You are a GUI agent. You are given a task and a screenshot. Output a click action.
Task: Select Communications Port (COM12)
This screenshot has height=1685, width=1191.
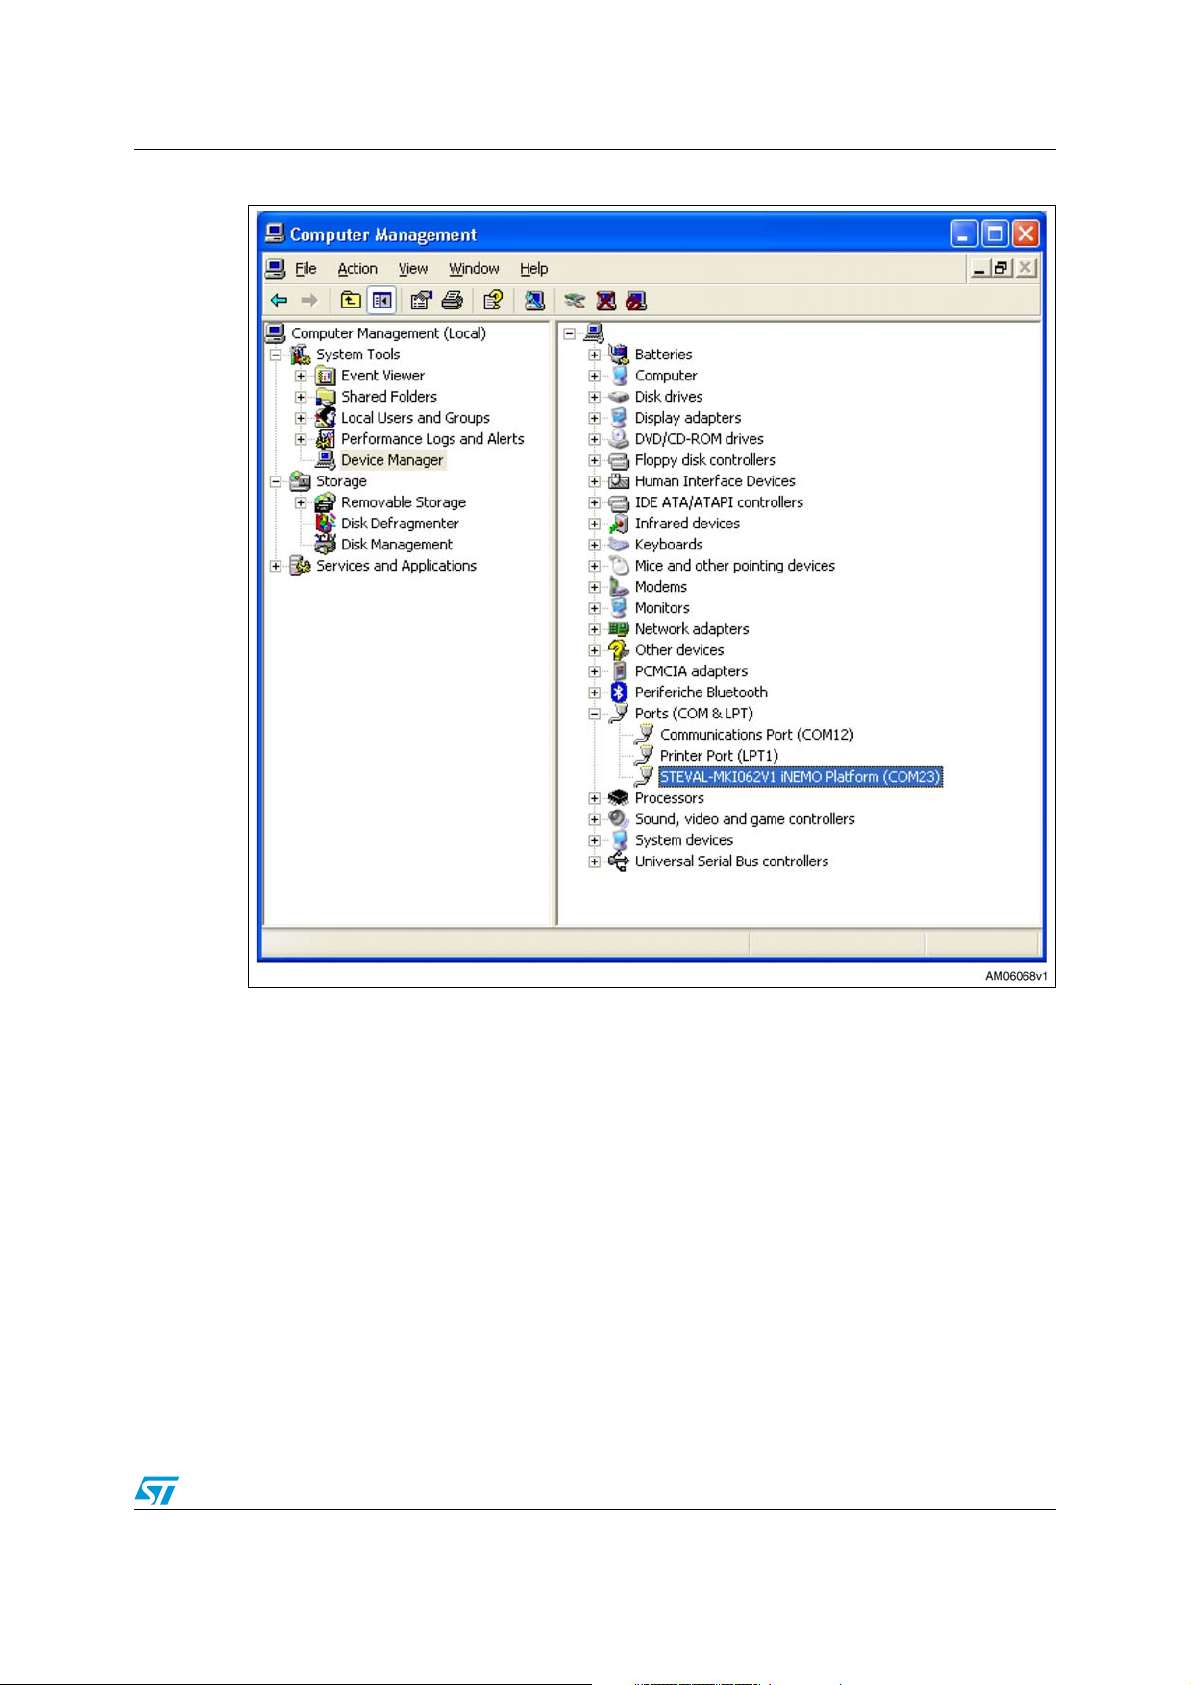coord(757,735)
